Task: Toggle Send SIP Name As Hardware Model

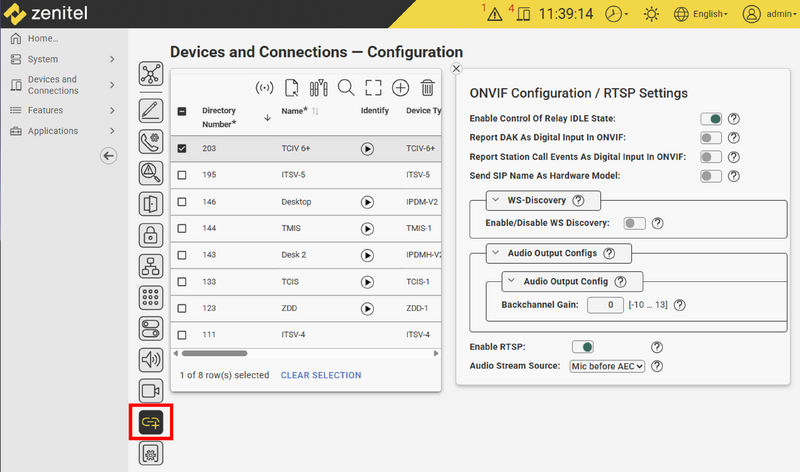Action: 711,176
